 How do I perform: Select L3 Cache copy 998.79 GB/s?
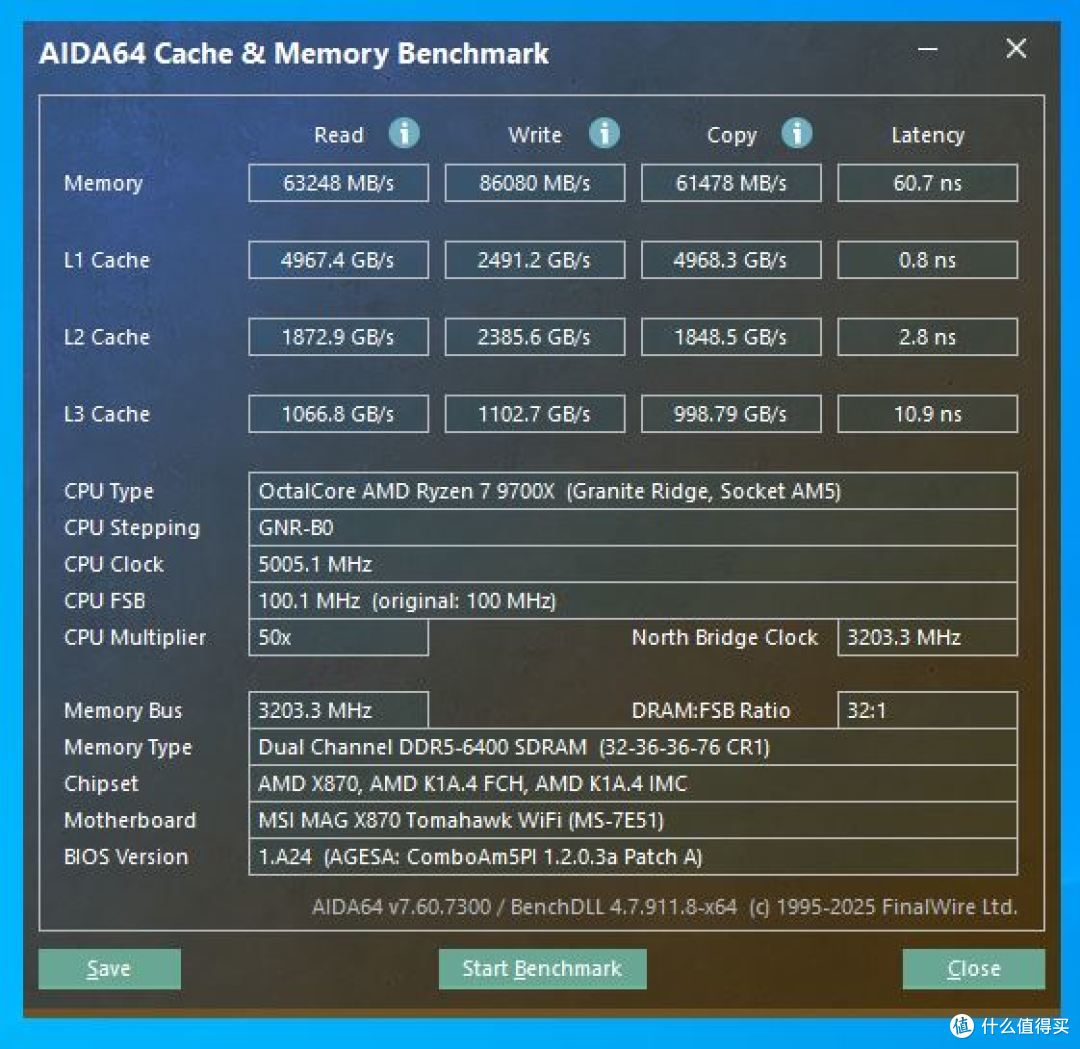[731, 414]
